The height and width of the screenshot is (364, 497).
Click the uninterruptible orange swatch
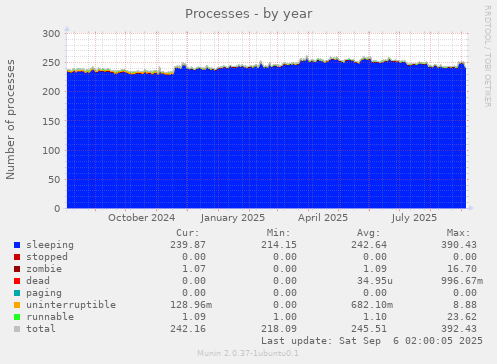pos(17,305)
